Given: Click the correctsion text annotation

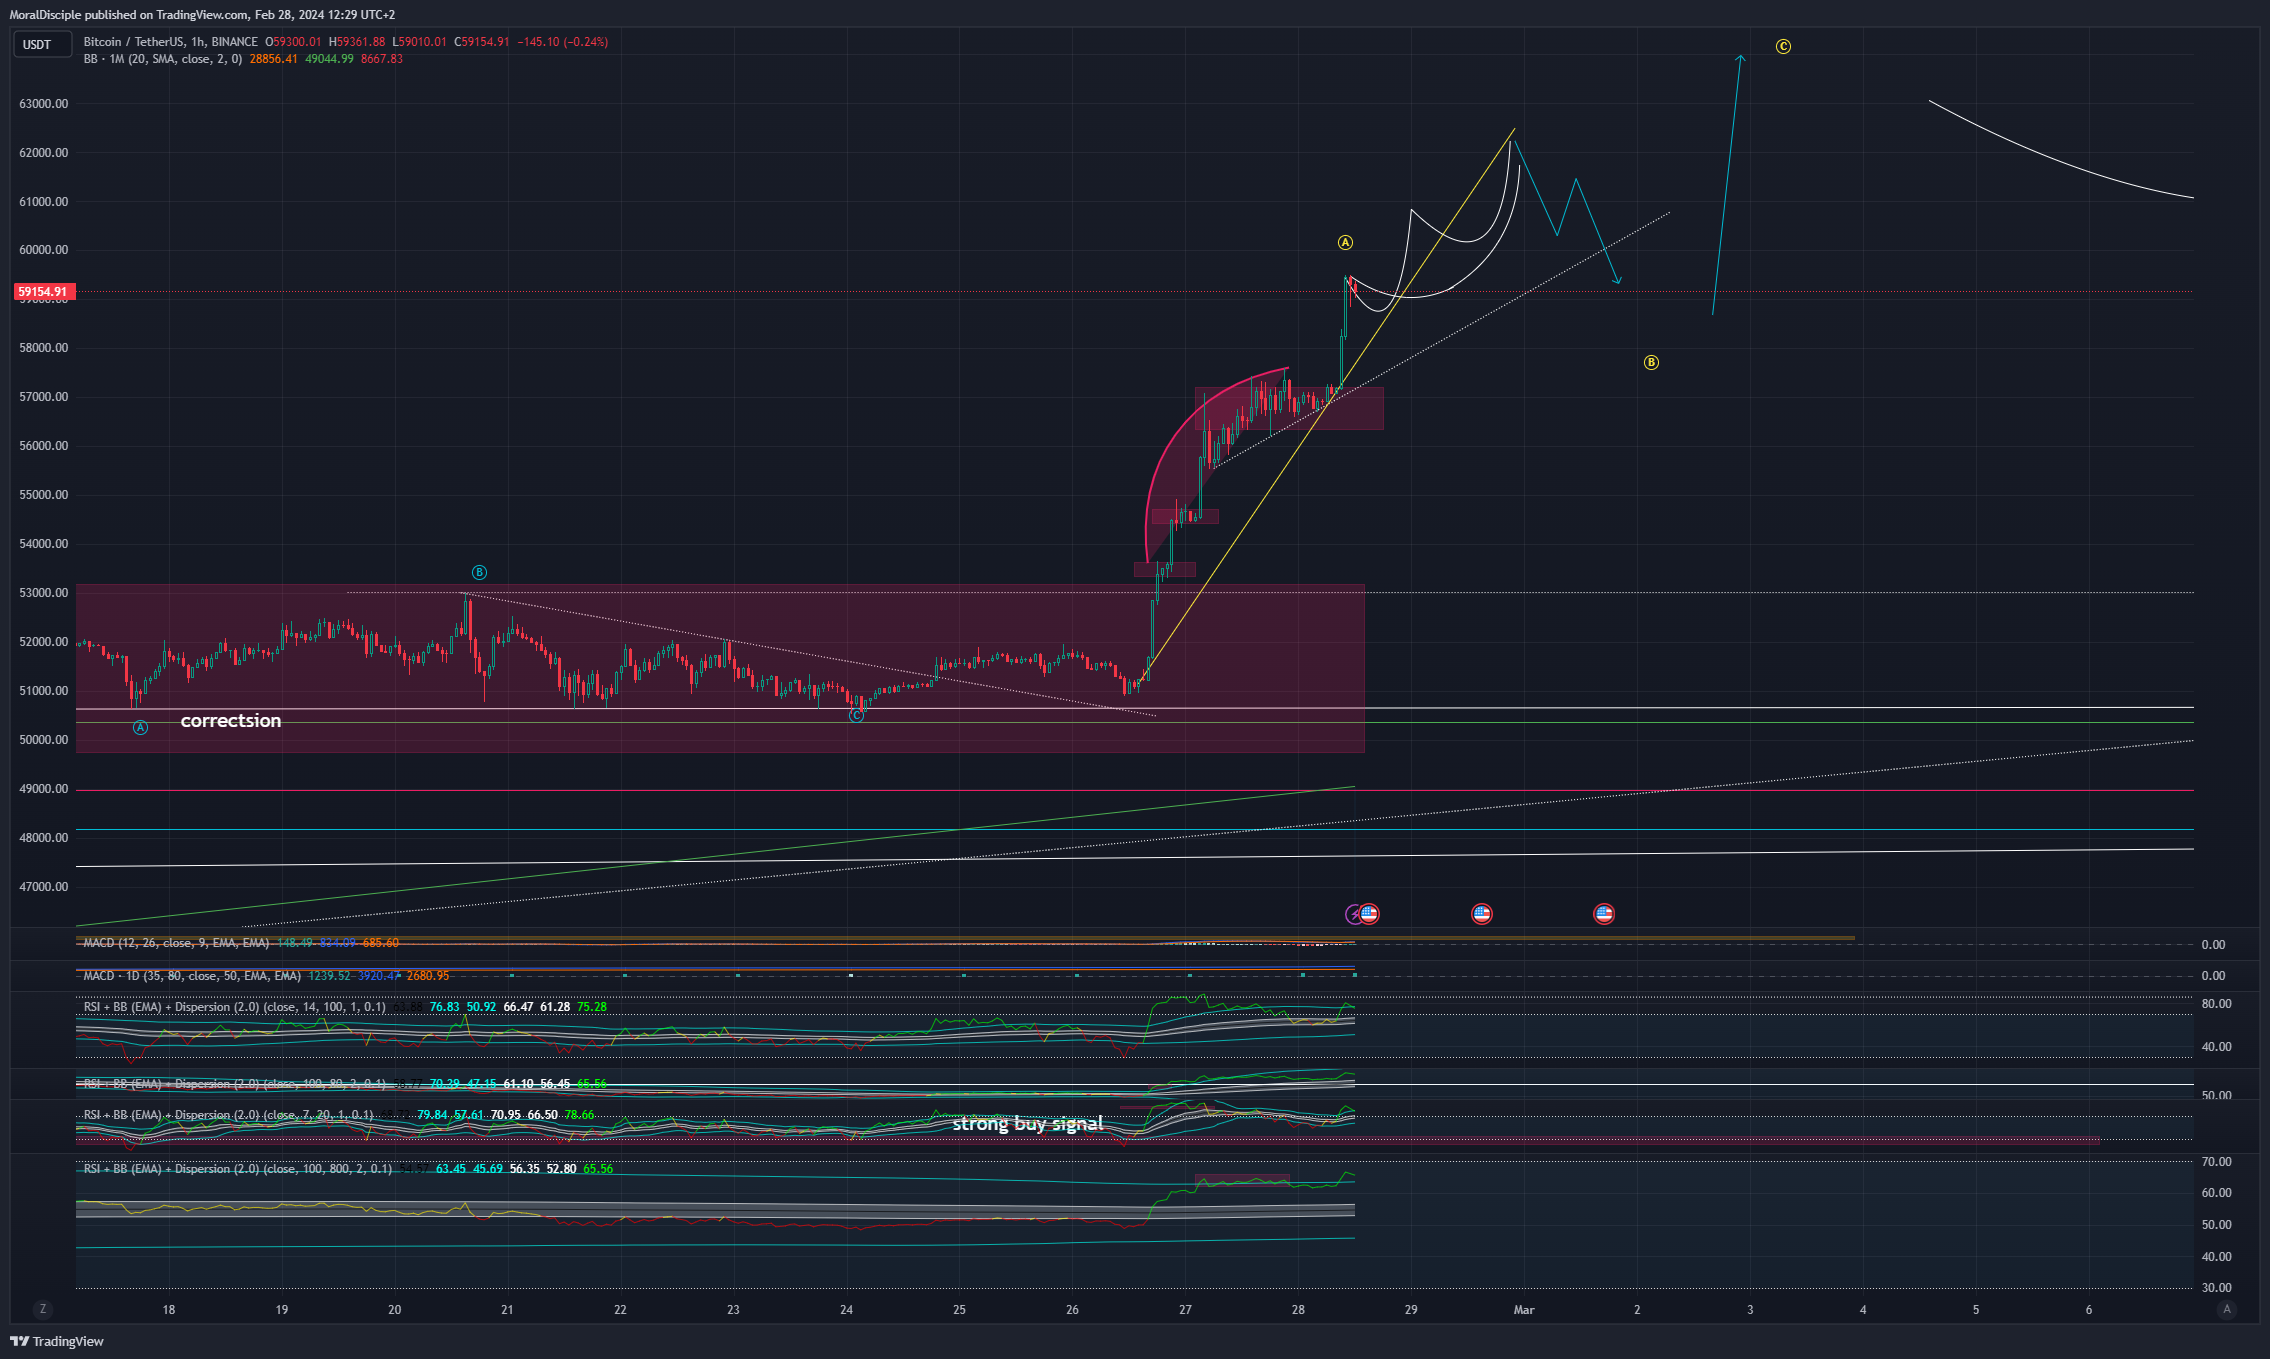Looking at the screenshot, I should pos(231,721).
